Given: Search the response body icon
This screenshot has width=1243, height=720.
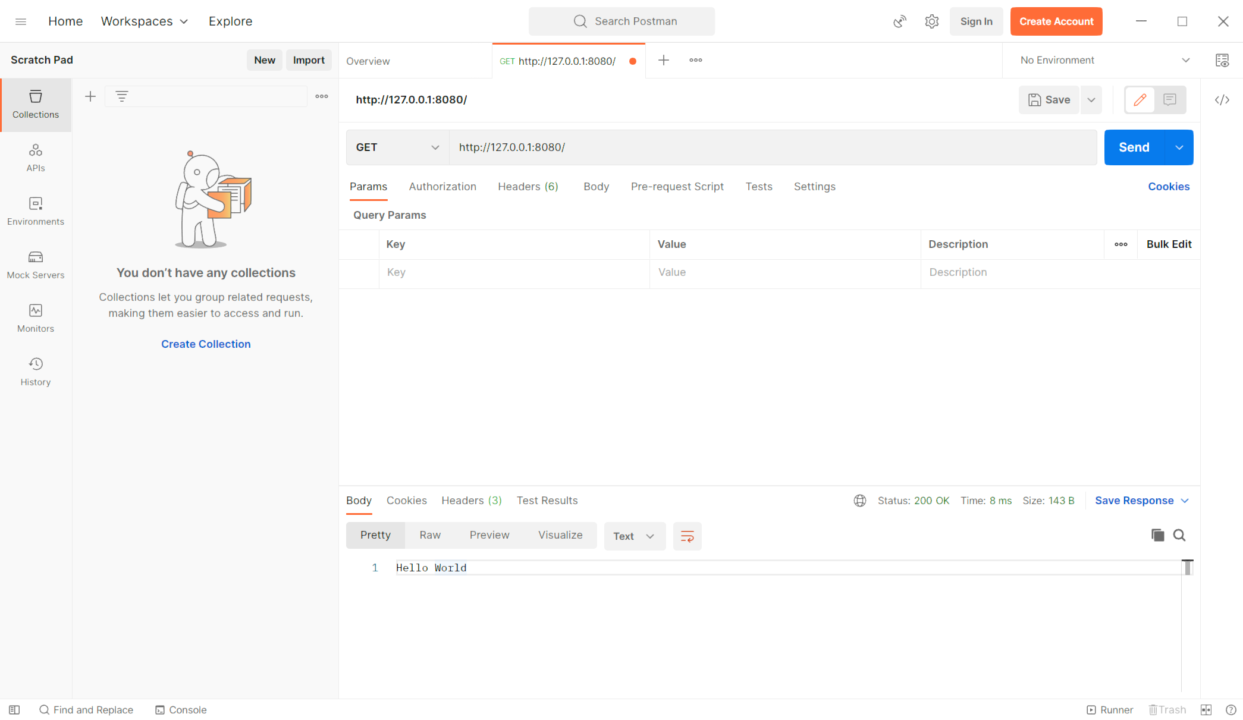Looking at the screenshot, I should (1180, 536).
